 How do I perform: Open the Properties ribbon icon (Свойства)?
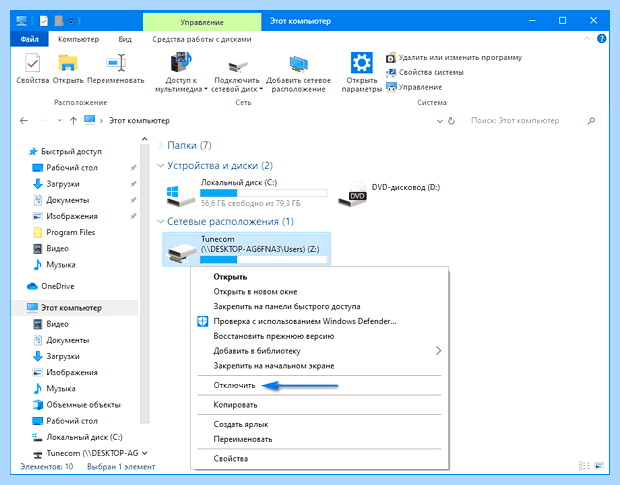coord(33,68)
